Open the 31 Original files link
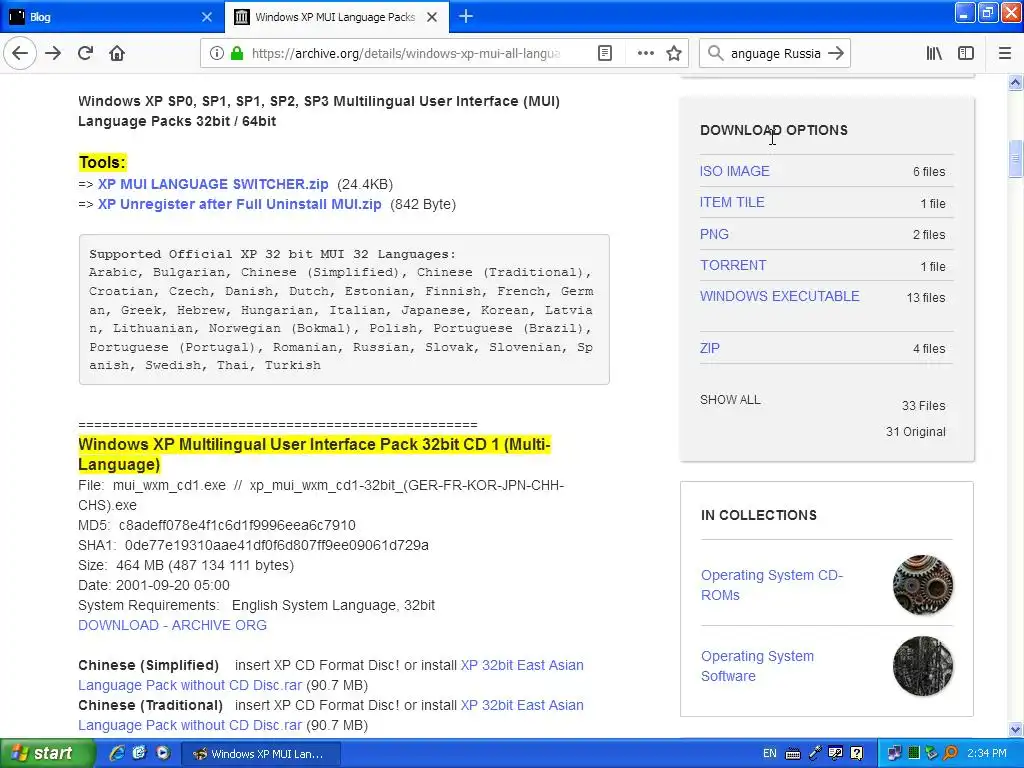The width and height of the screenshot is (1024, 768). 916,432
